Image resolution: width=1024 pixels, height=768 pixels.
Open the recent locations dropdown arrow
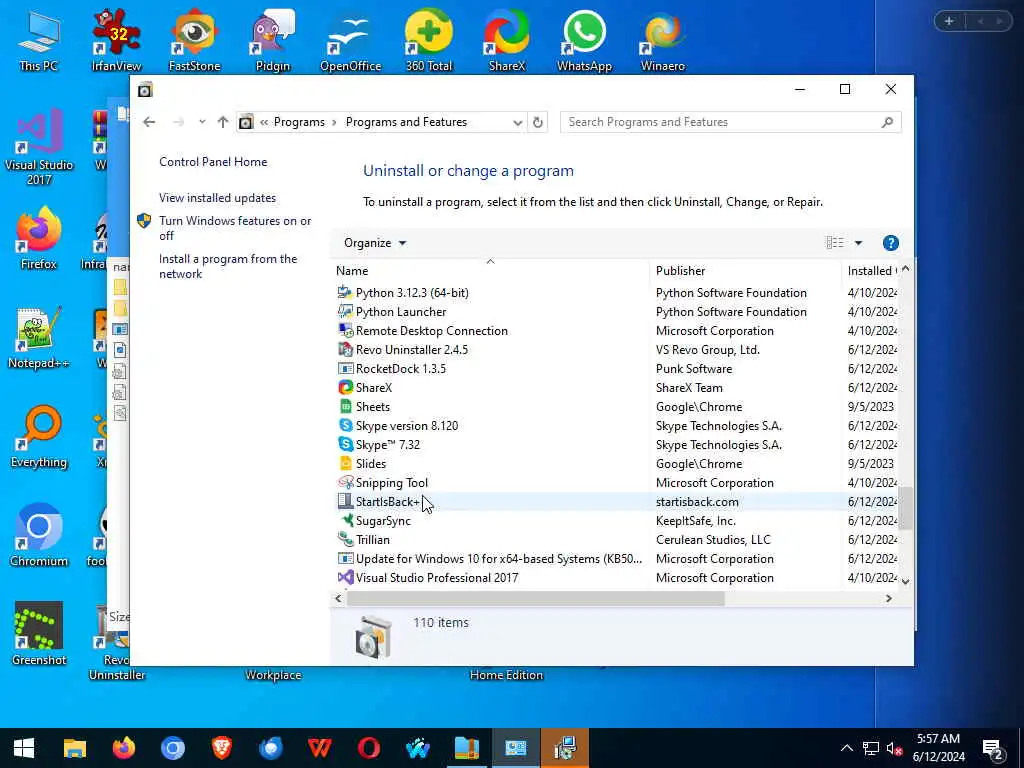[x=202, y=122]
